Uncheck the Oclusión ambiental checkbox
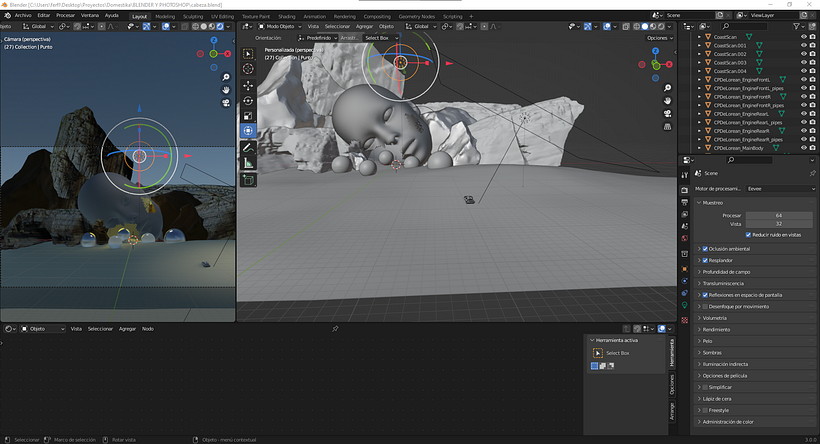Screen dimensions: 820x444 coord(705,248)
